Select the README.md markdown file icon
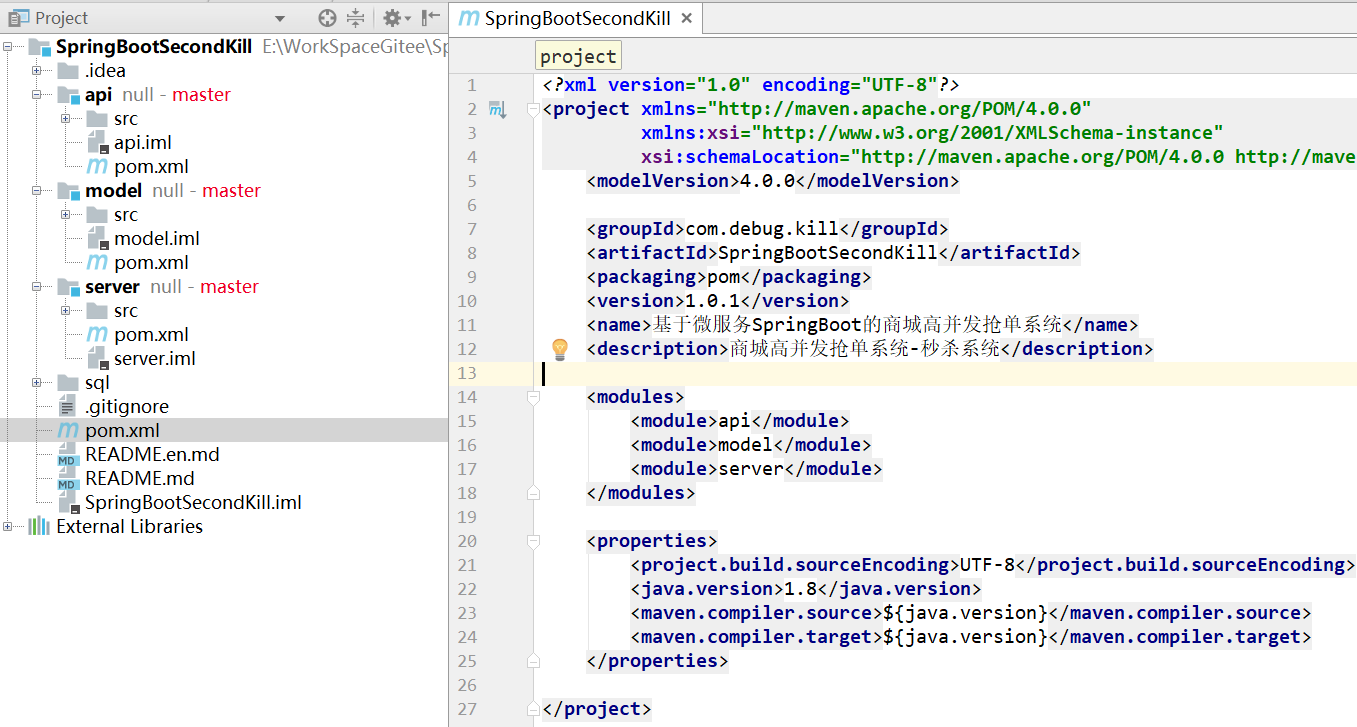The width and height of the screenshot is (1357, 727). pyautogui.click(x=68, y=479)
